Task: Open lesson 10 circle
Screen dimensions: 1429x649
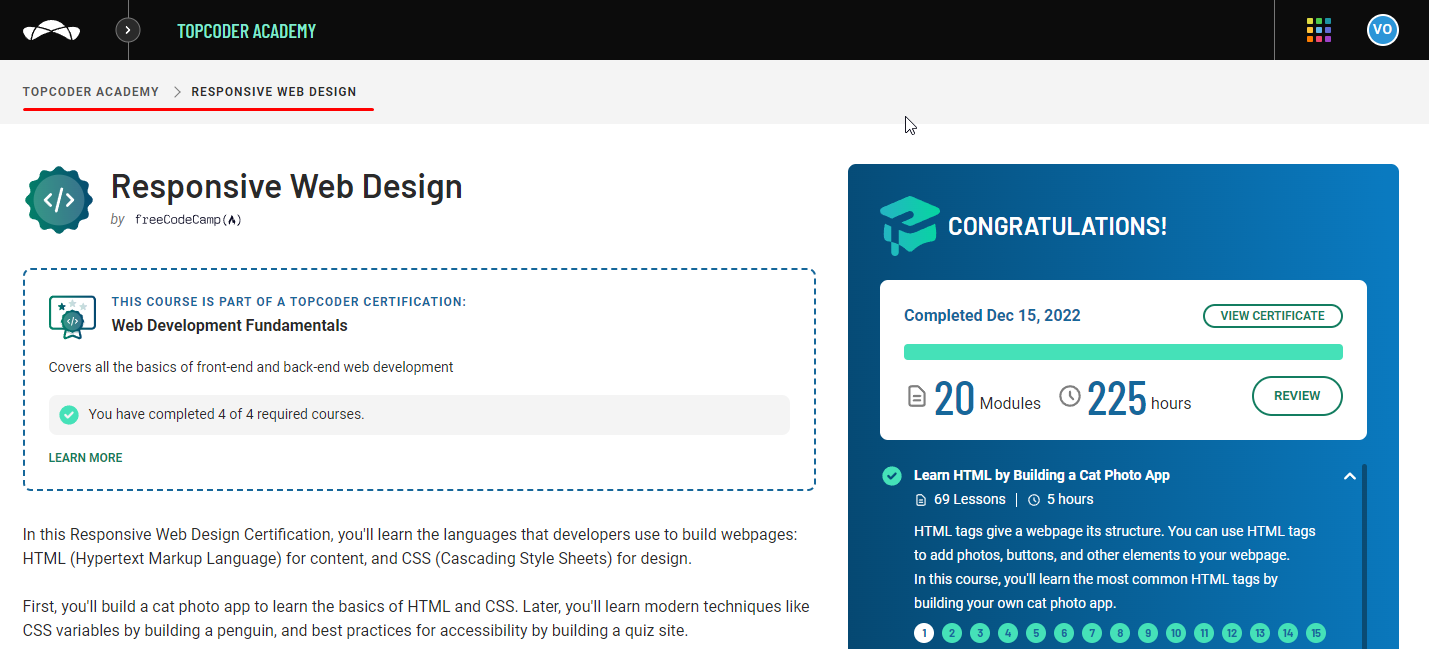Action: [1176, 633]
